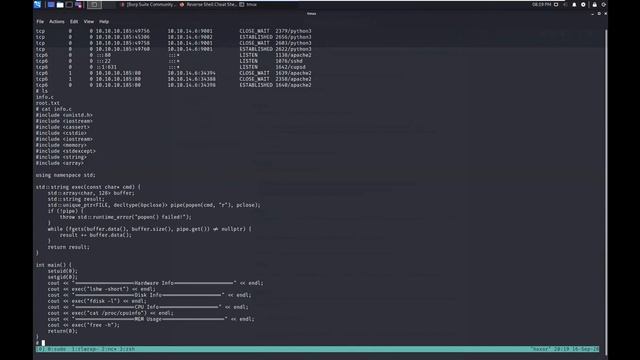Click the logout icon at panel end
The width and height of the screenshot is (640, 360).
point(603,4)
